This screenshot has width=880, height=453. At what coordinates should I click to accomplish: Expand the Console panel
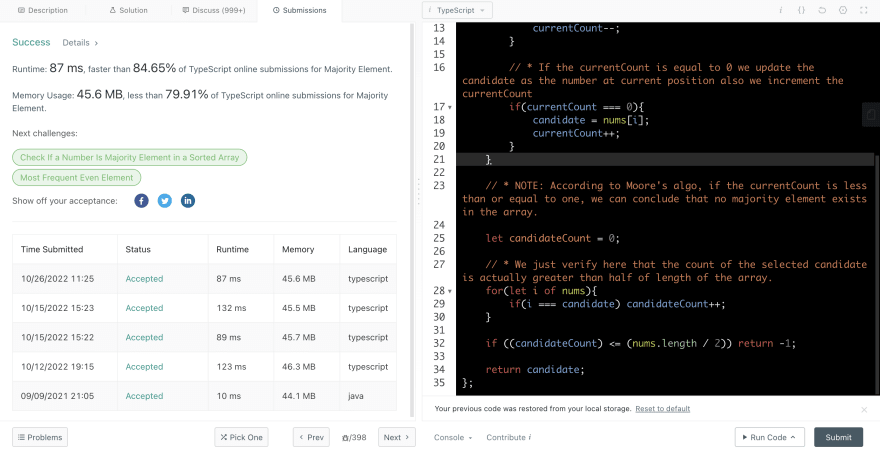[453, 437]
